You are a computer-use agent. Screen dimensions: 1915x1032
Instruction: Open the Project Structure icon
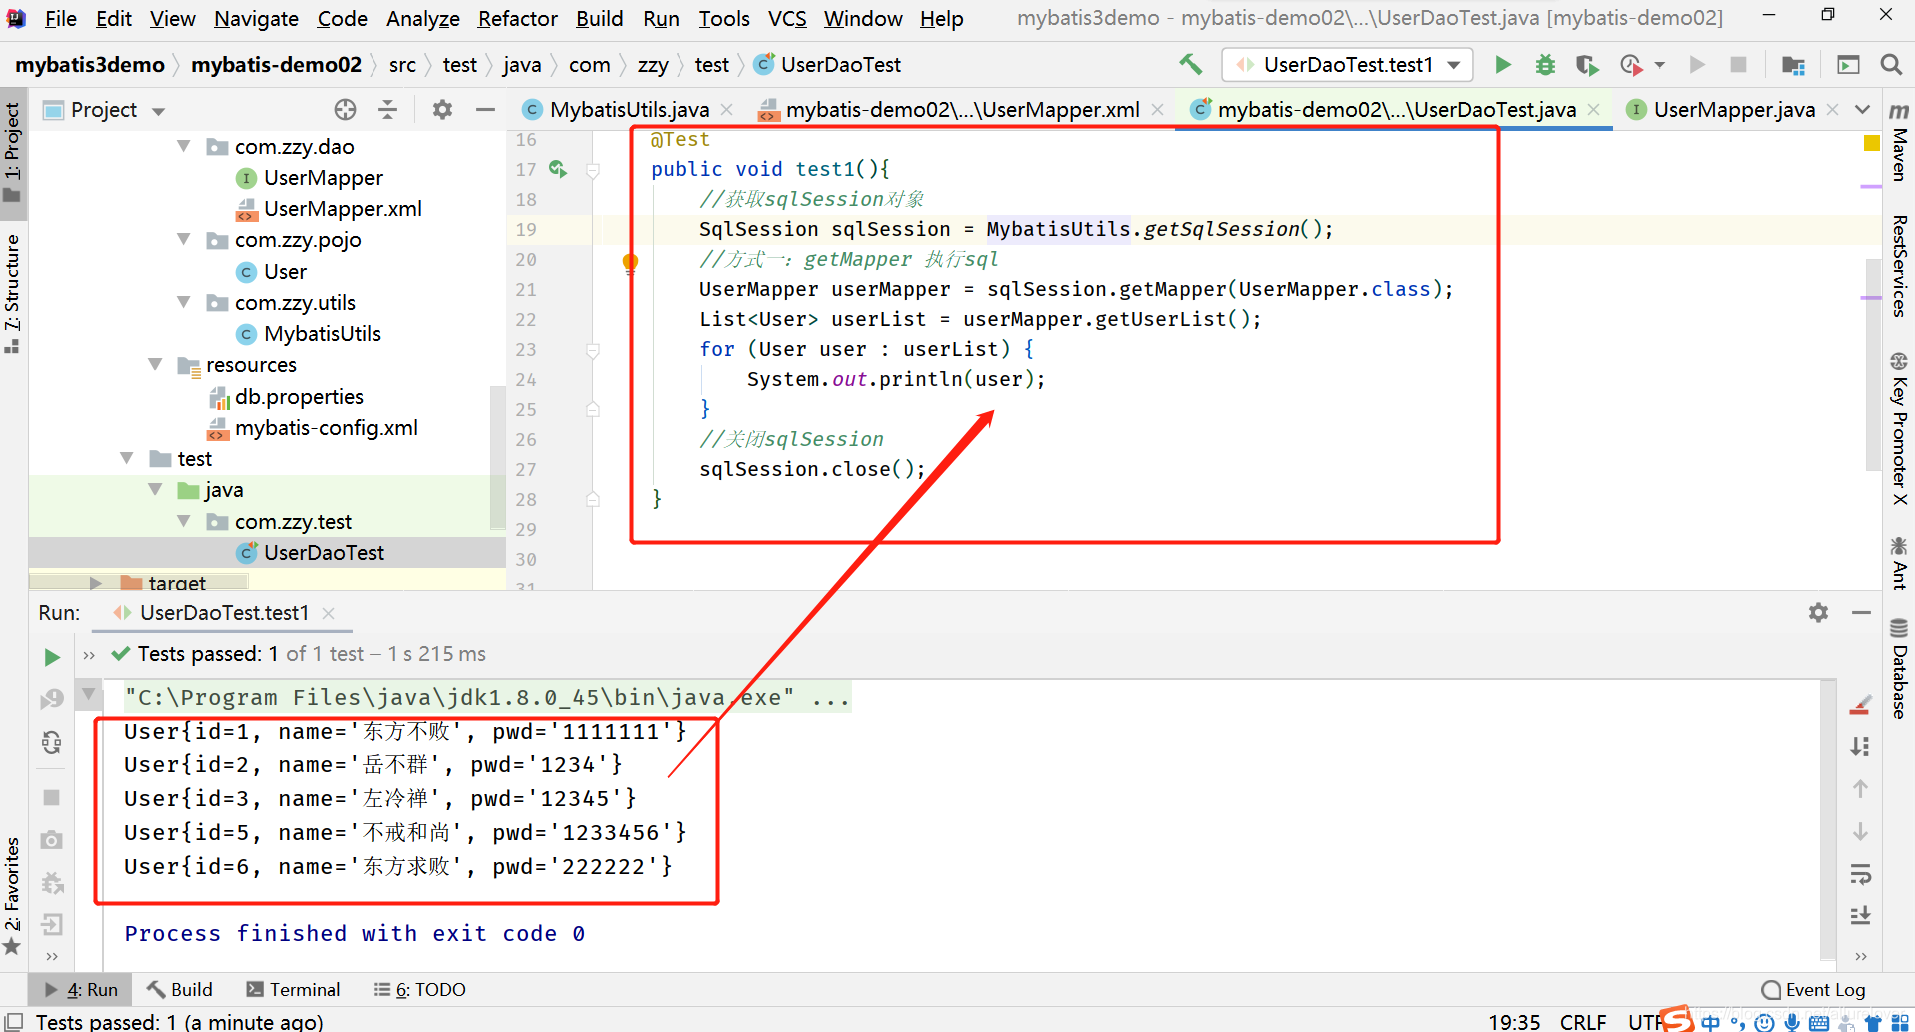[1793, 65]
